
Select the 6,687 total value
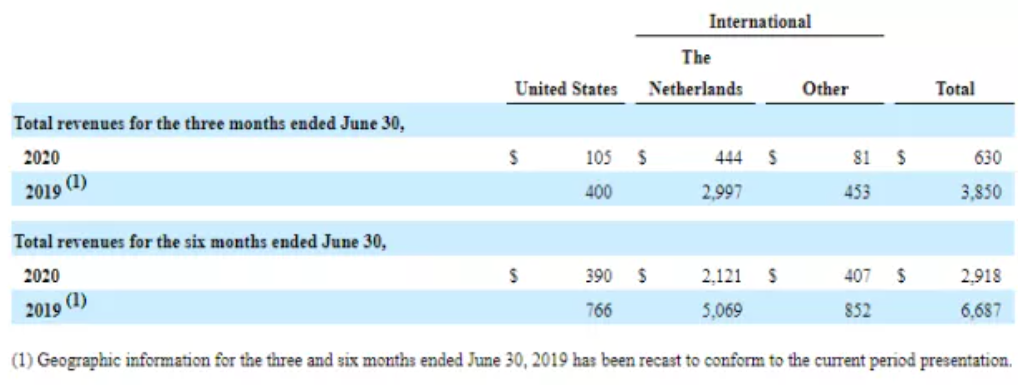click(982, 311)
